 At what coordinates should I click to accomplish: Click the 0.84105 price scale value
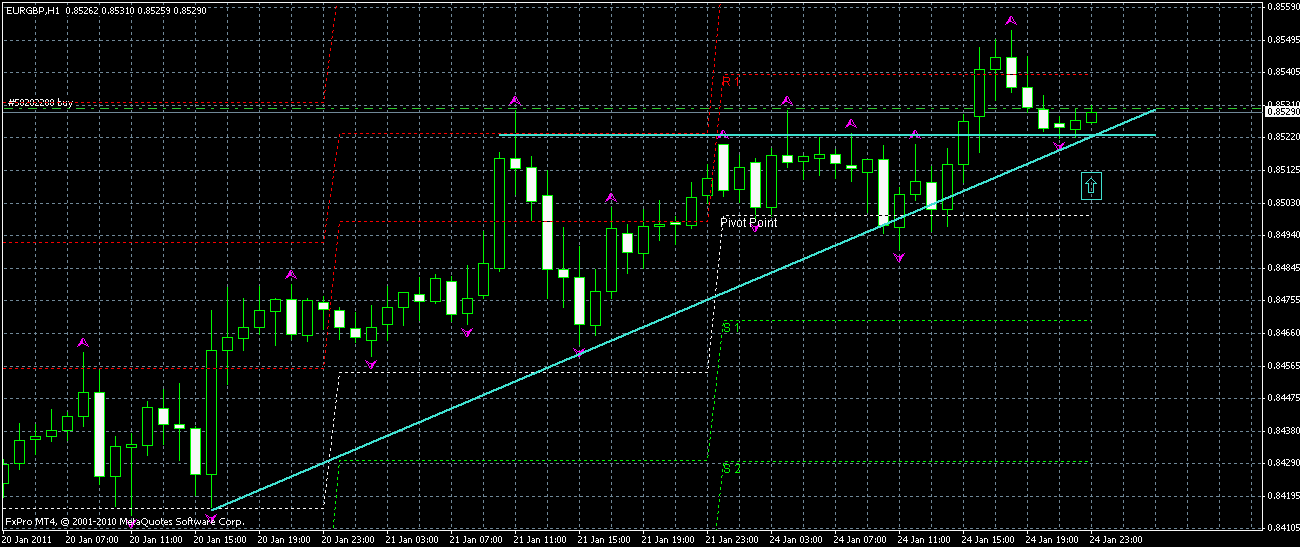1282,528
